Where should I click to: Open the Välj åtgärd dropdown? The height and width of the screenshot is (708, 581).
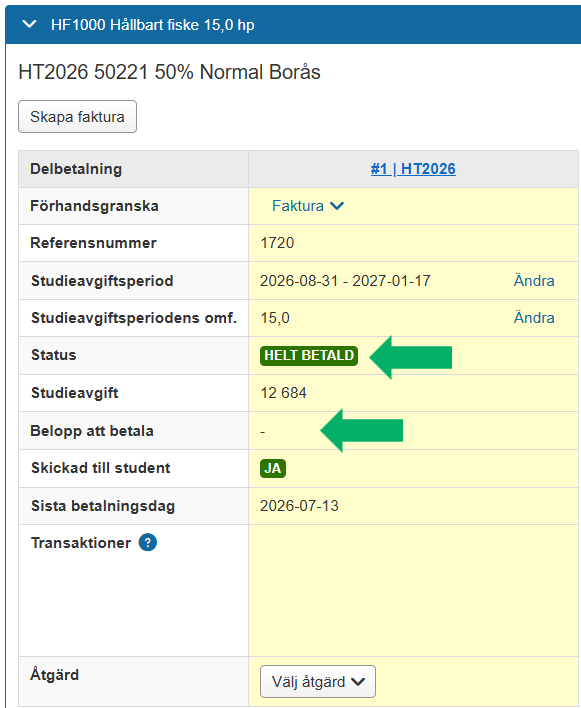tap(318, 681)
